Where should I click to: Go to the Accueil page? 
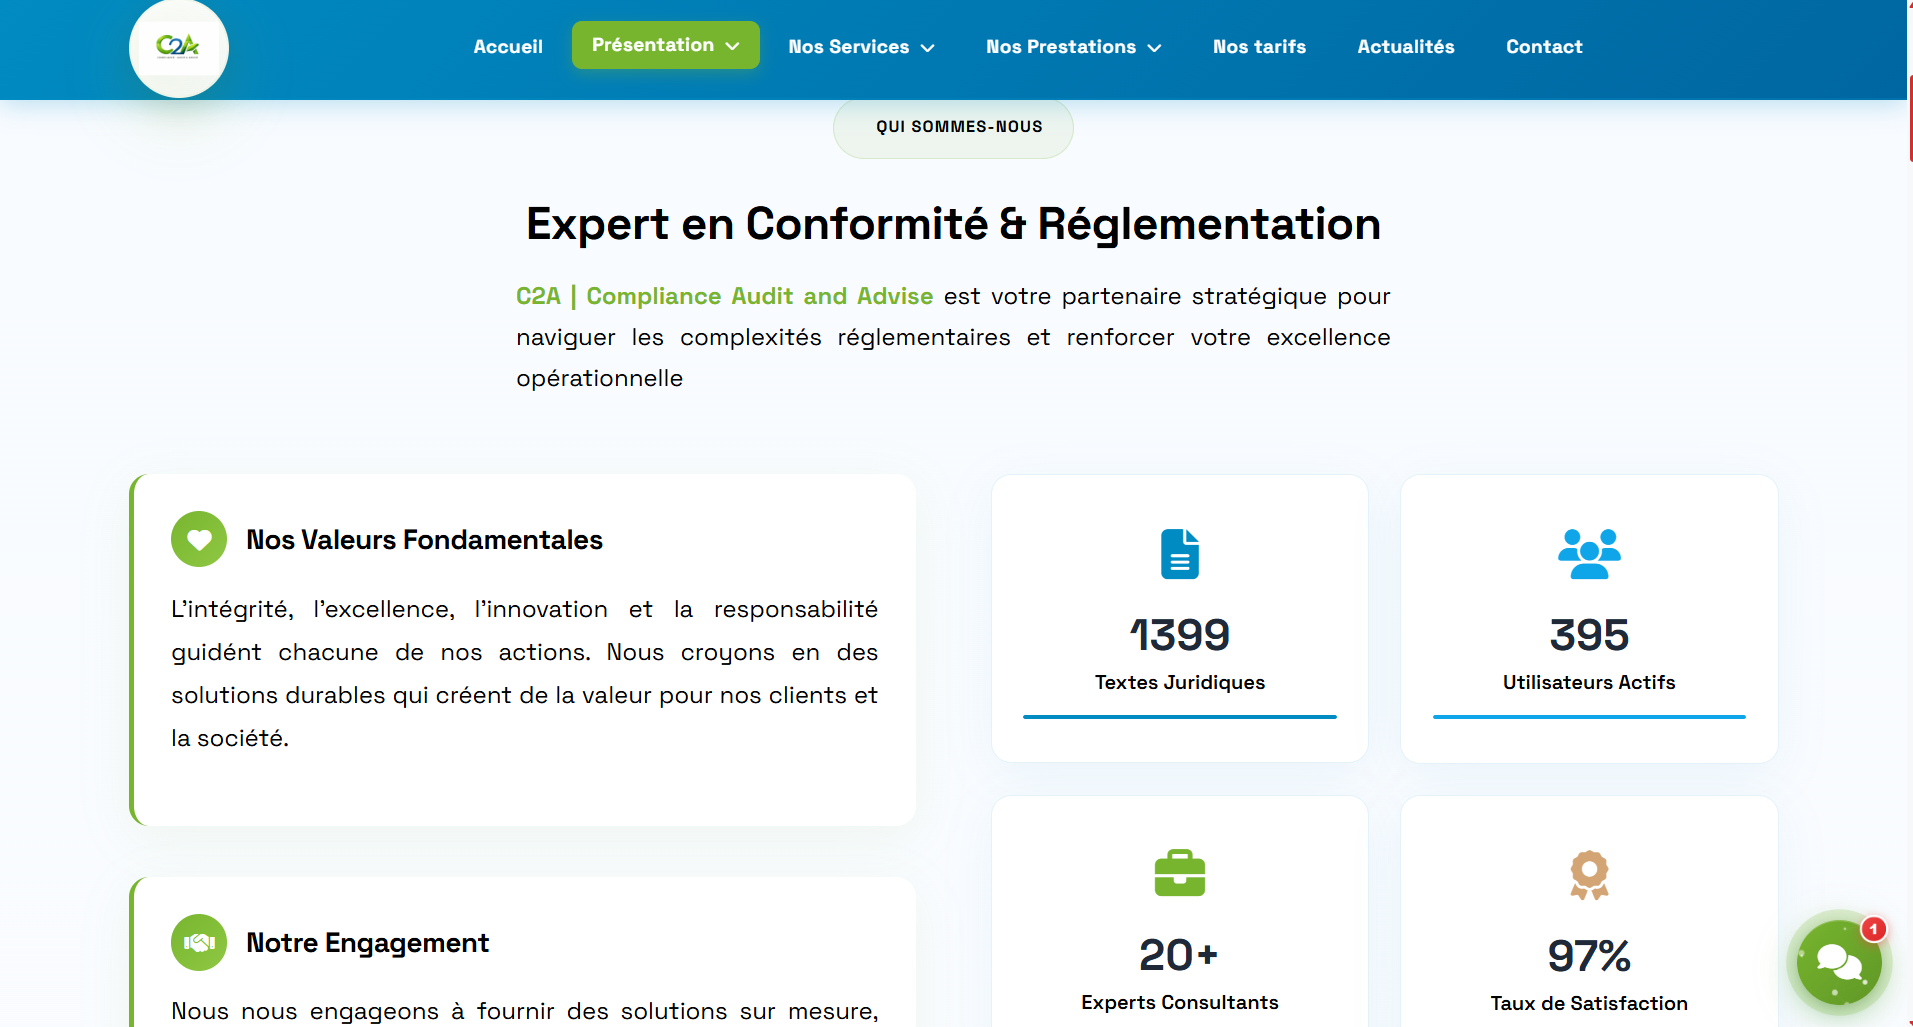[508, 47]
